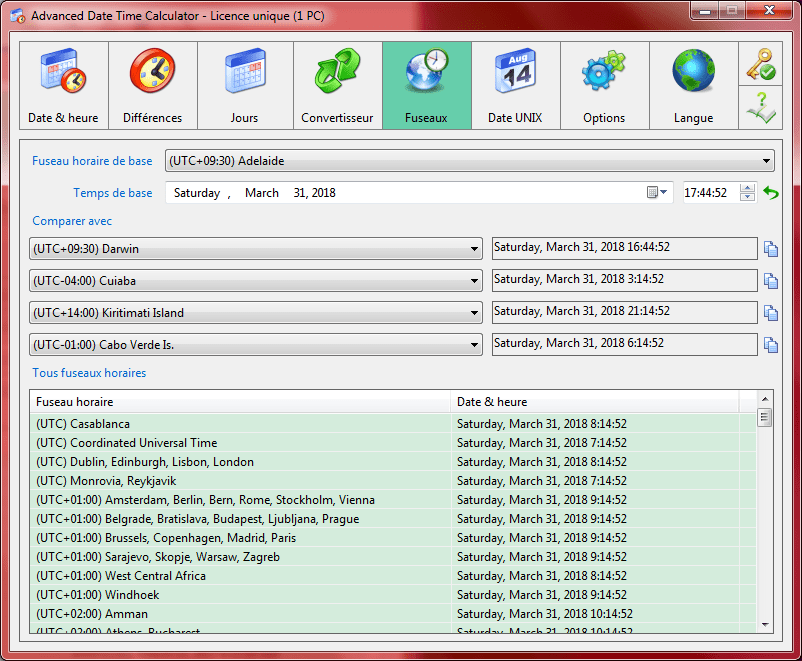This screenshot has width=802, height=661.
Task: Select the (UTC+02:00) Amman row
Action: [x=393, y=613]
